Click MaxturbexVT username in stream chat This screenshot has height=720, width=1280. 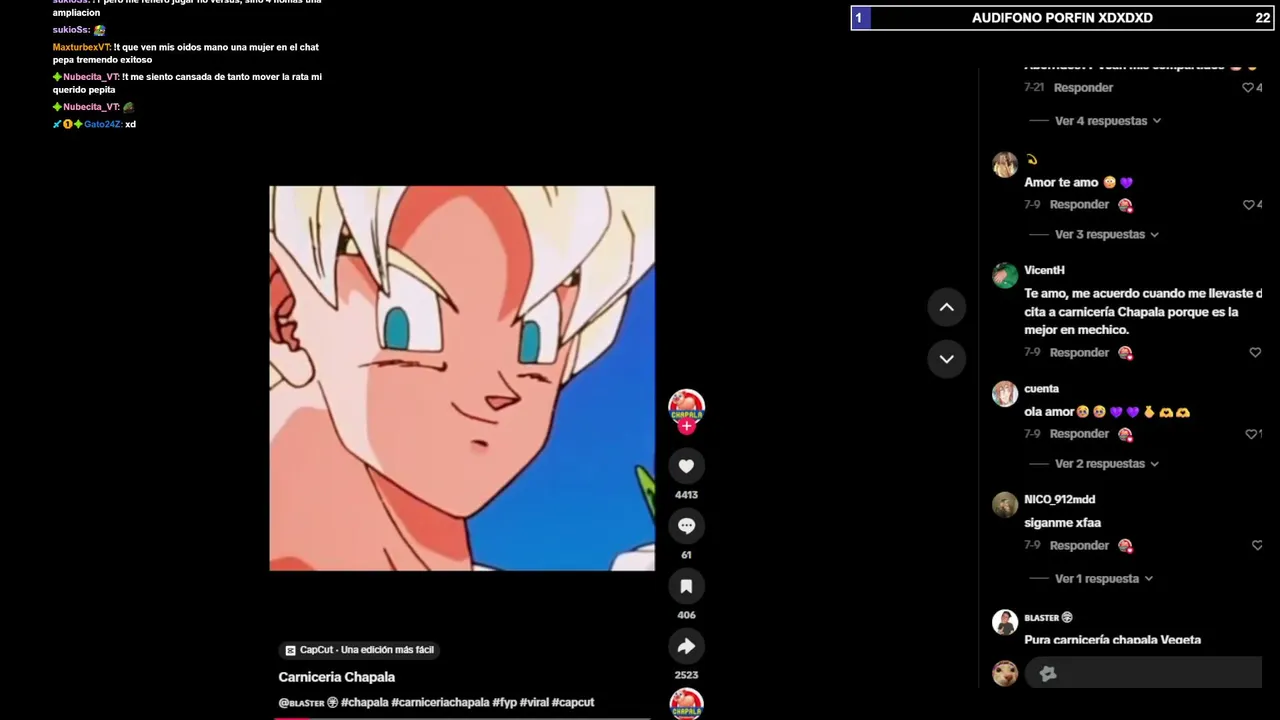[x=82, y=47]
